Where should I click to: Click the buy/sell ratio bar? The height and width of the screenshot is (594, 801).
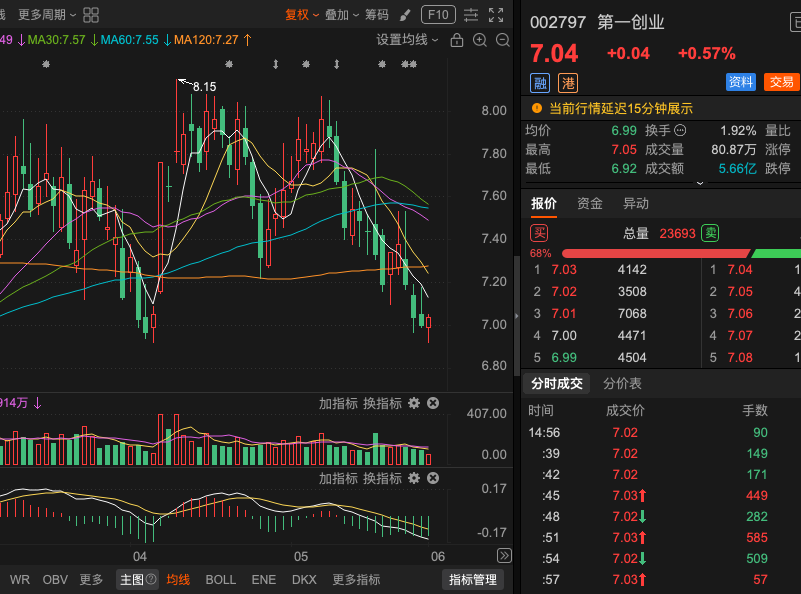pyautogui.click(x=681, y=253)
